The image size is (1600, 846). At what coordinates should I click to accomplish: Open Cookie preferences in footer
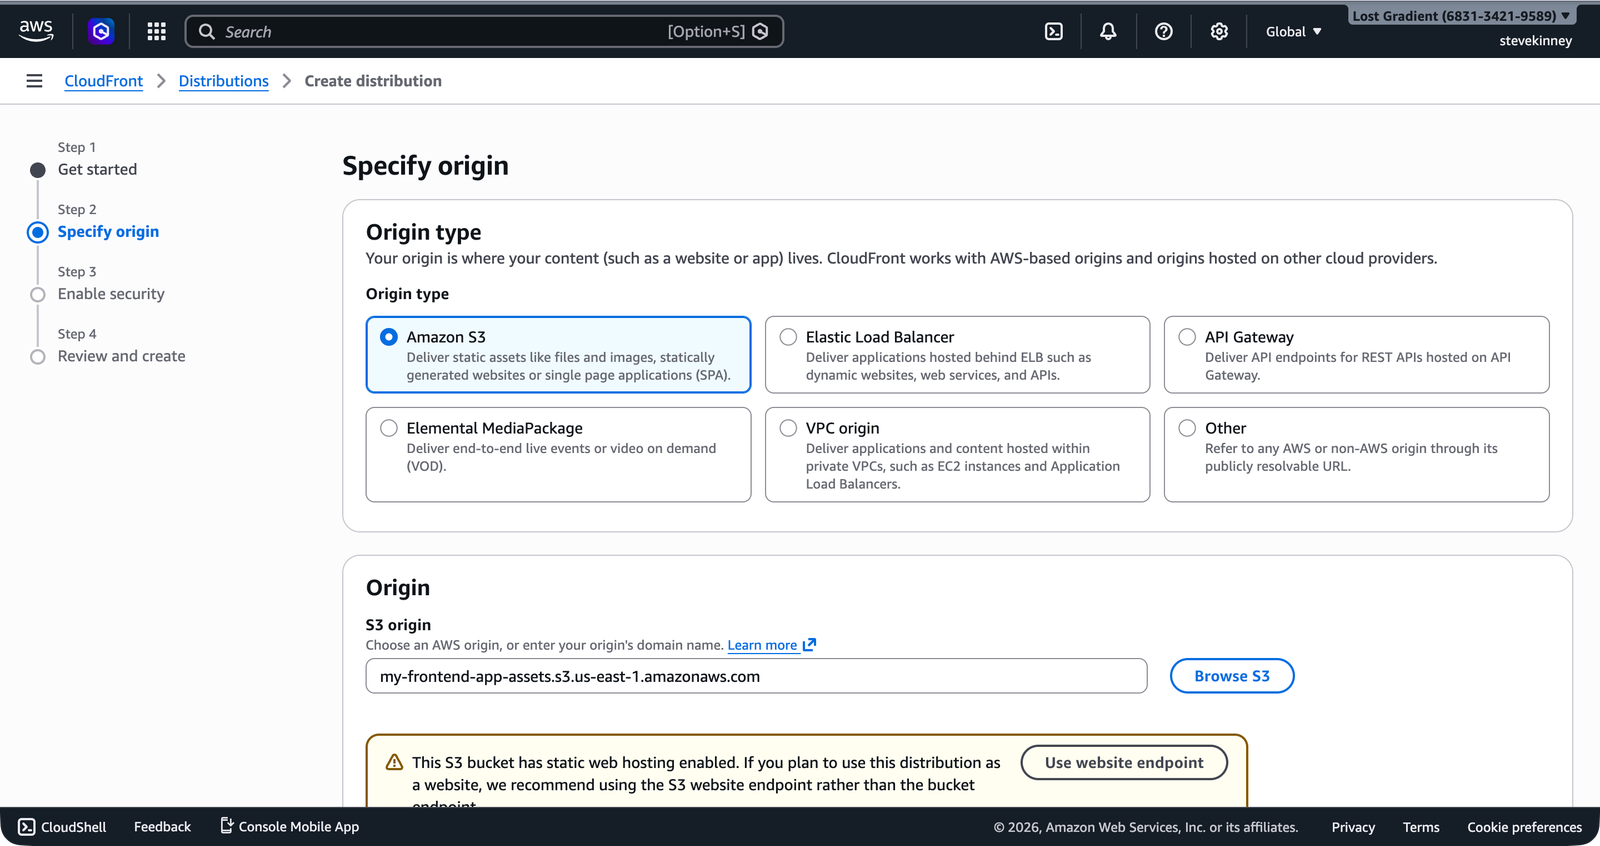click(x=1524, y=827)
